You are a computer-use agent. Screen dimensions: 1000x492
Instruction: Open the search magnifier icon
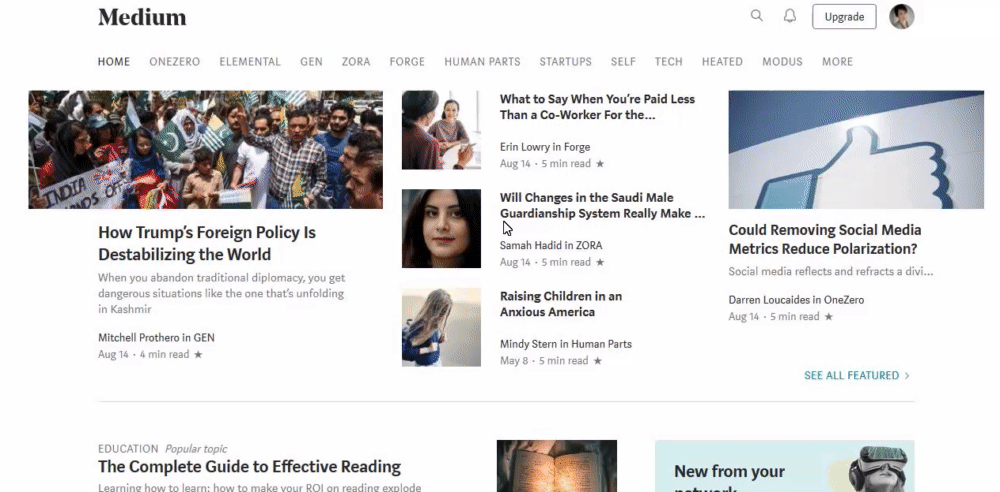756,16
